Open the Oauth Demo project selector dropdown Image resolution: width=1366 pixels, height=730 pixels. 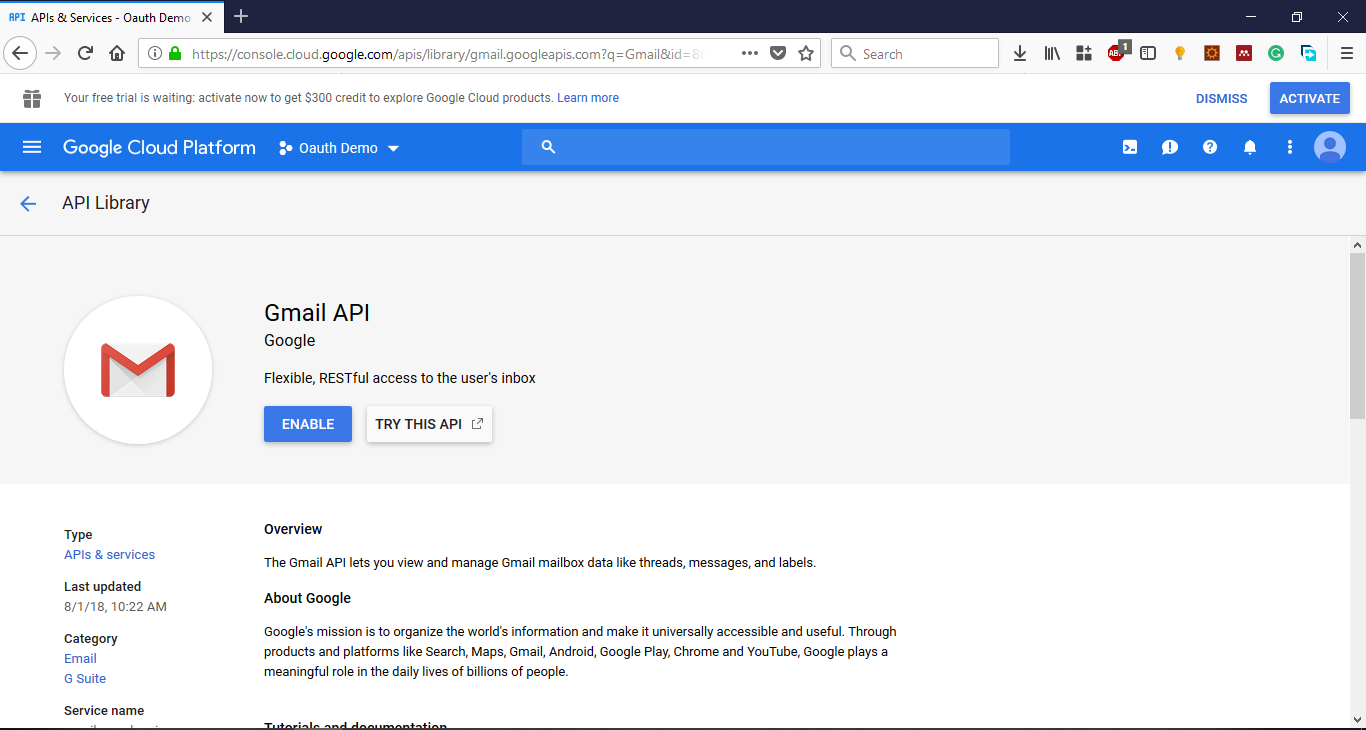click(339, 147)
